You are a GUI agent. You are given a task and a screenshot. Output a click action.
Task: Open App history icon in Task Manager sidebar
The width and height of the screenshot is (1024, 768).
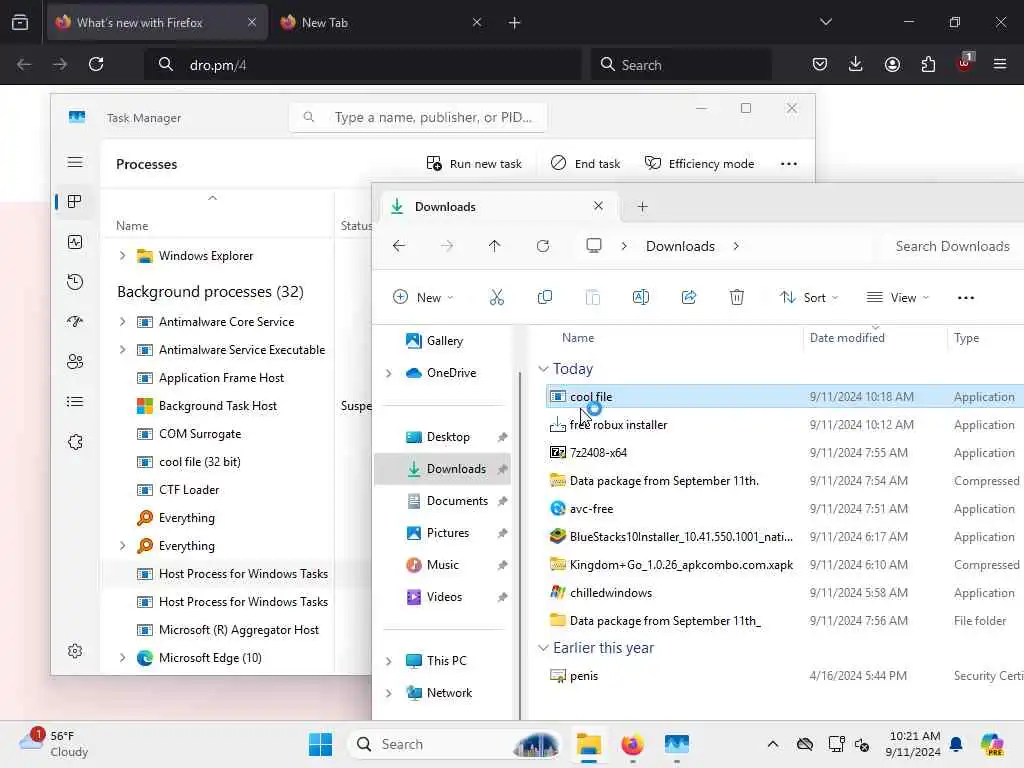(75, 282)
